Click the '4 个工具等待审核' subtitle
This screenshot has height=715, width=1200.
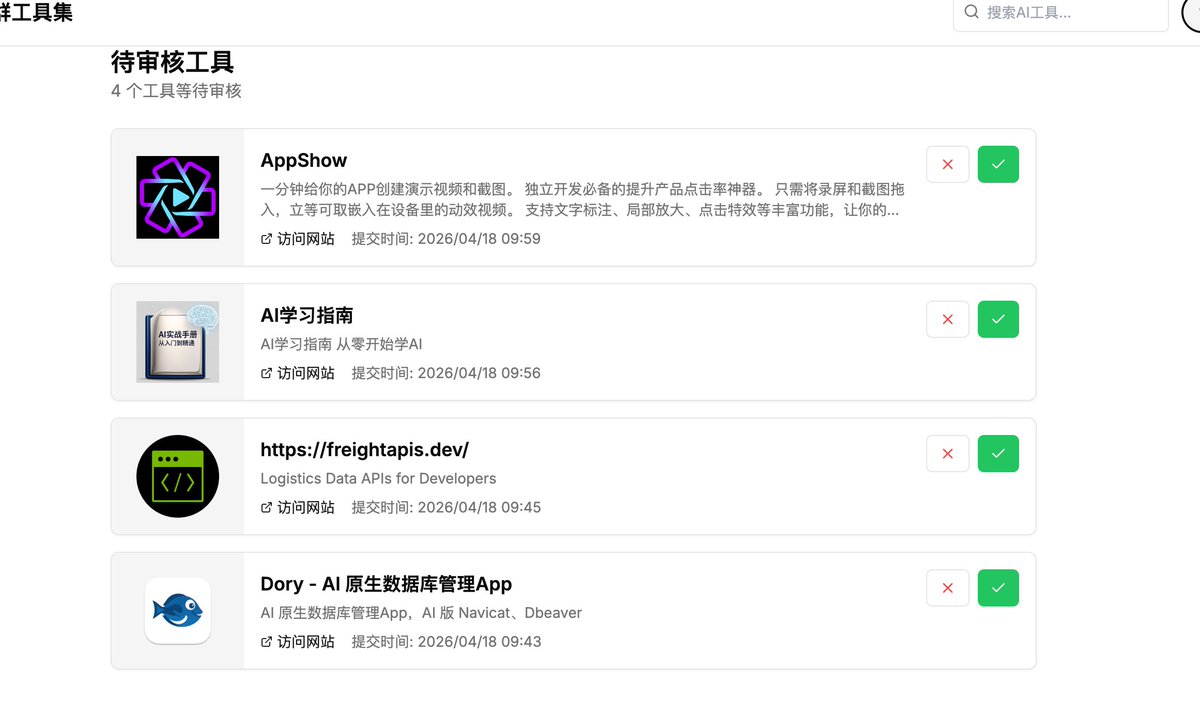click(176, 91)
